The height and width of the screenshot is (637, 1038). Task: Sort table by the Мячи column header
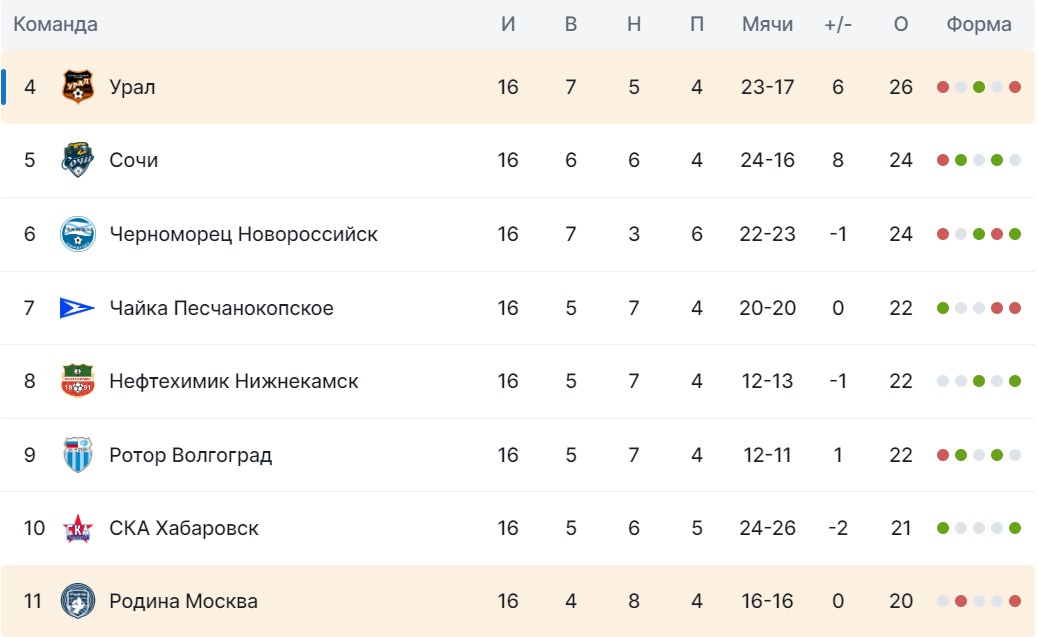point(767,25)
